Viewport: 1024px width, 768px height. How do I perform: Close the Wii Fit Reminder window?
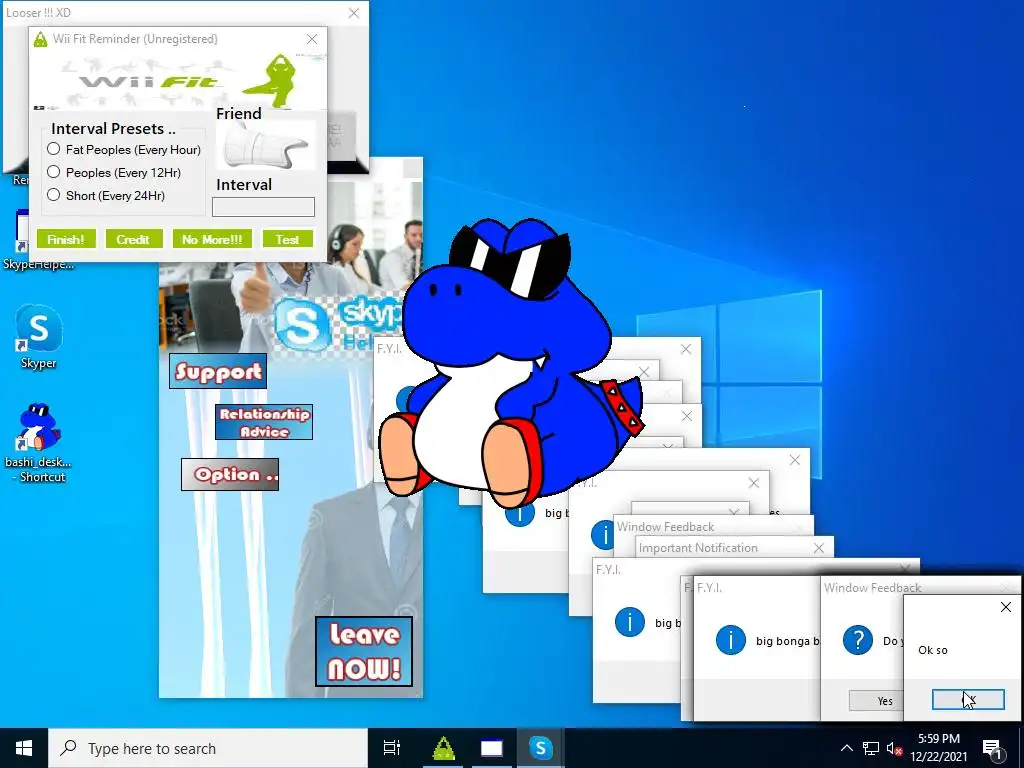tap(312, 39)
